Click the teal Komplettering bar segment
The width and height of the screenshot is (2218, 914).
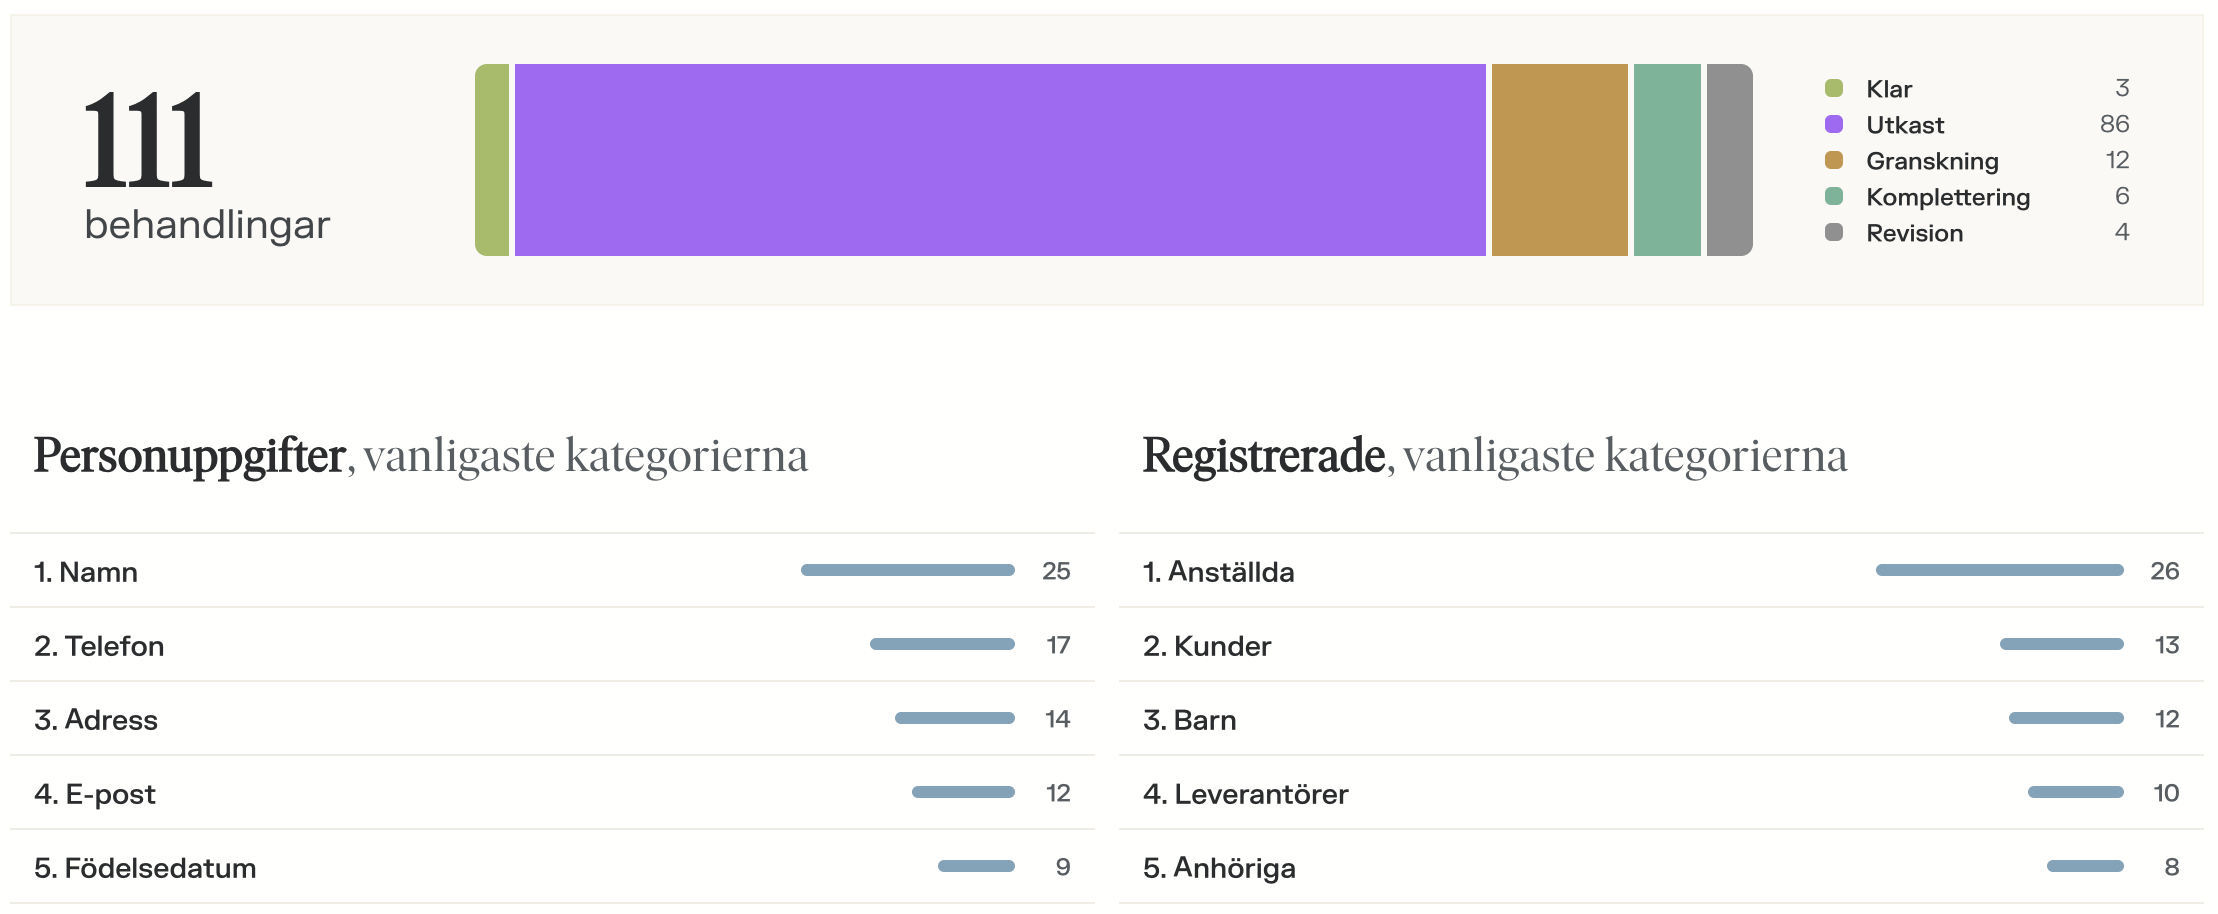pyautogui.click(x=1667, y=160)
